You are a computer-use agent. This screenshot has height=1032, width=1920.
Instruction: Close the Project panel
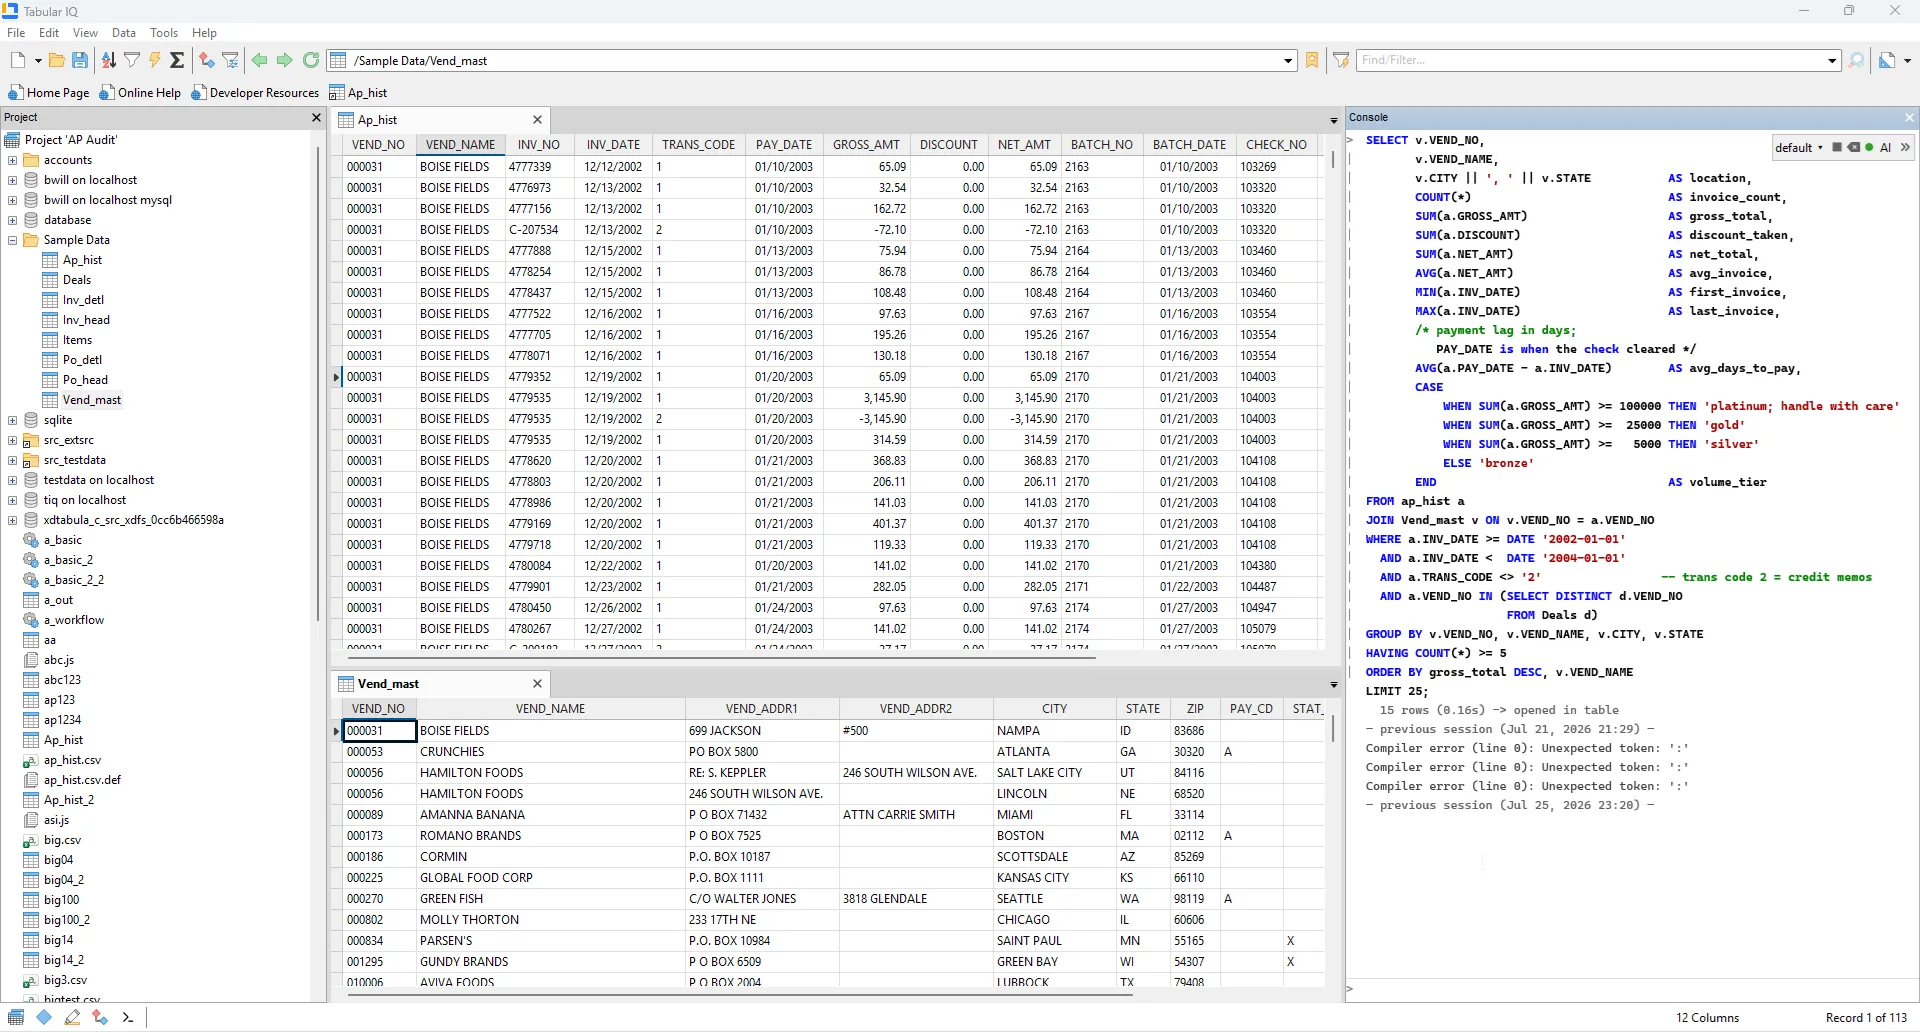[316, 118]
